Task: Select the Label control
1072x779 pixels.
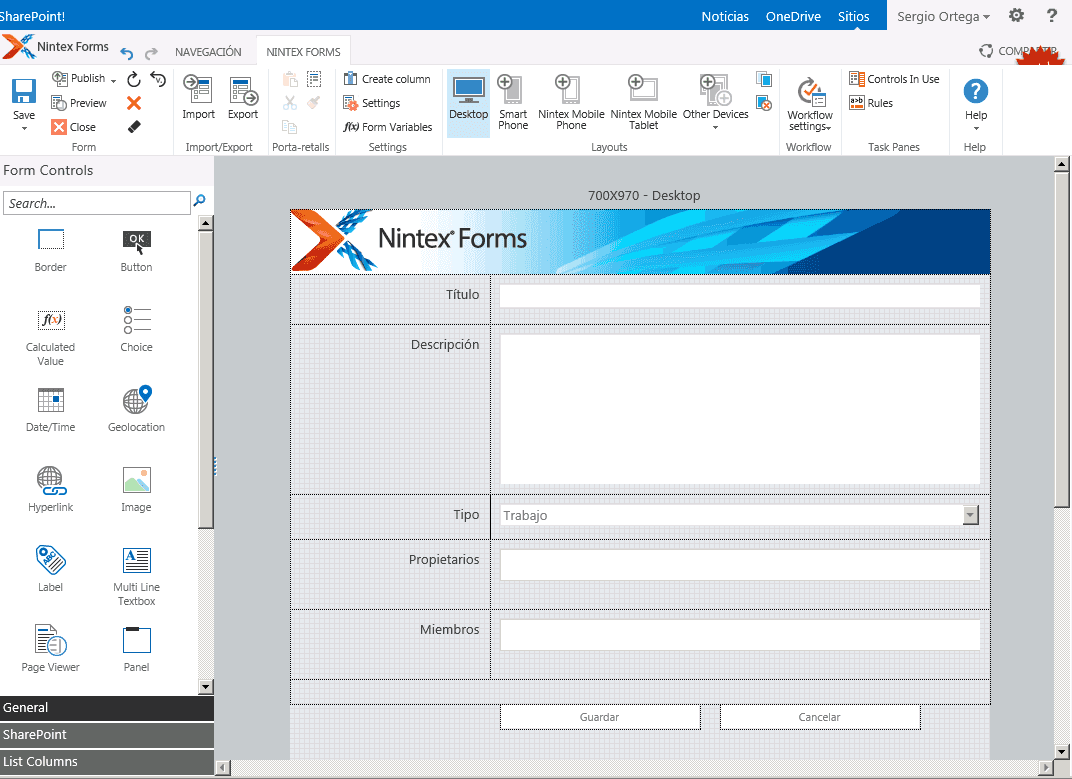Action: 51,569
